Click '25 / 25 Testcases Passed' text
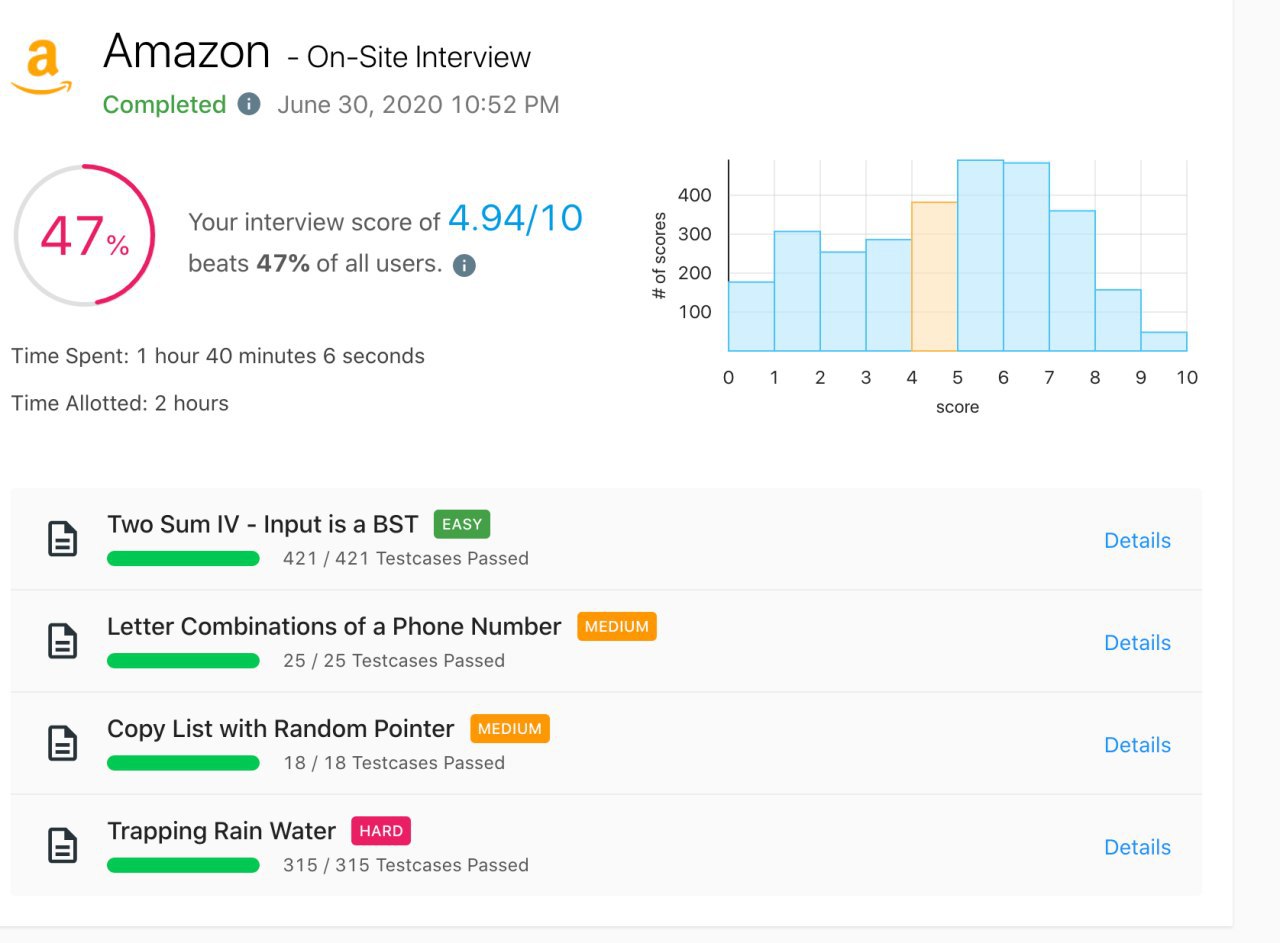1280x943 pixels. click(394, 660)
